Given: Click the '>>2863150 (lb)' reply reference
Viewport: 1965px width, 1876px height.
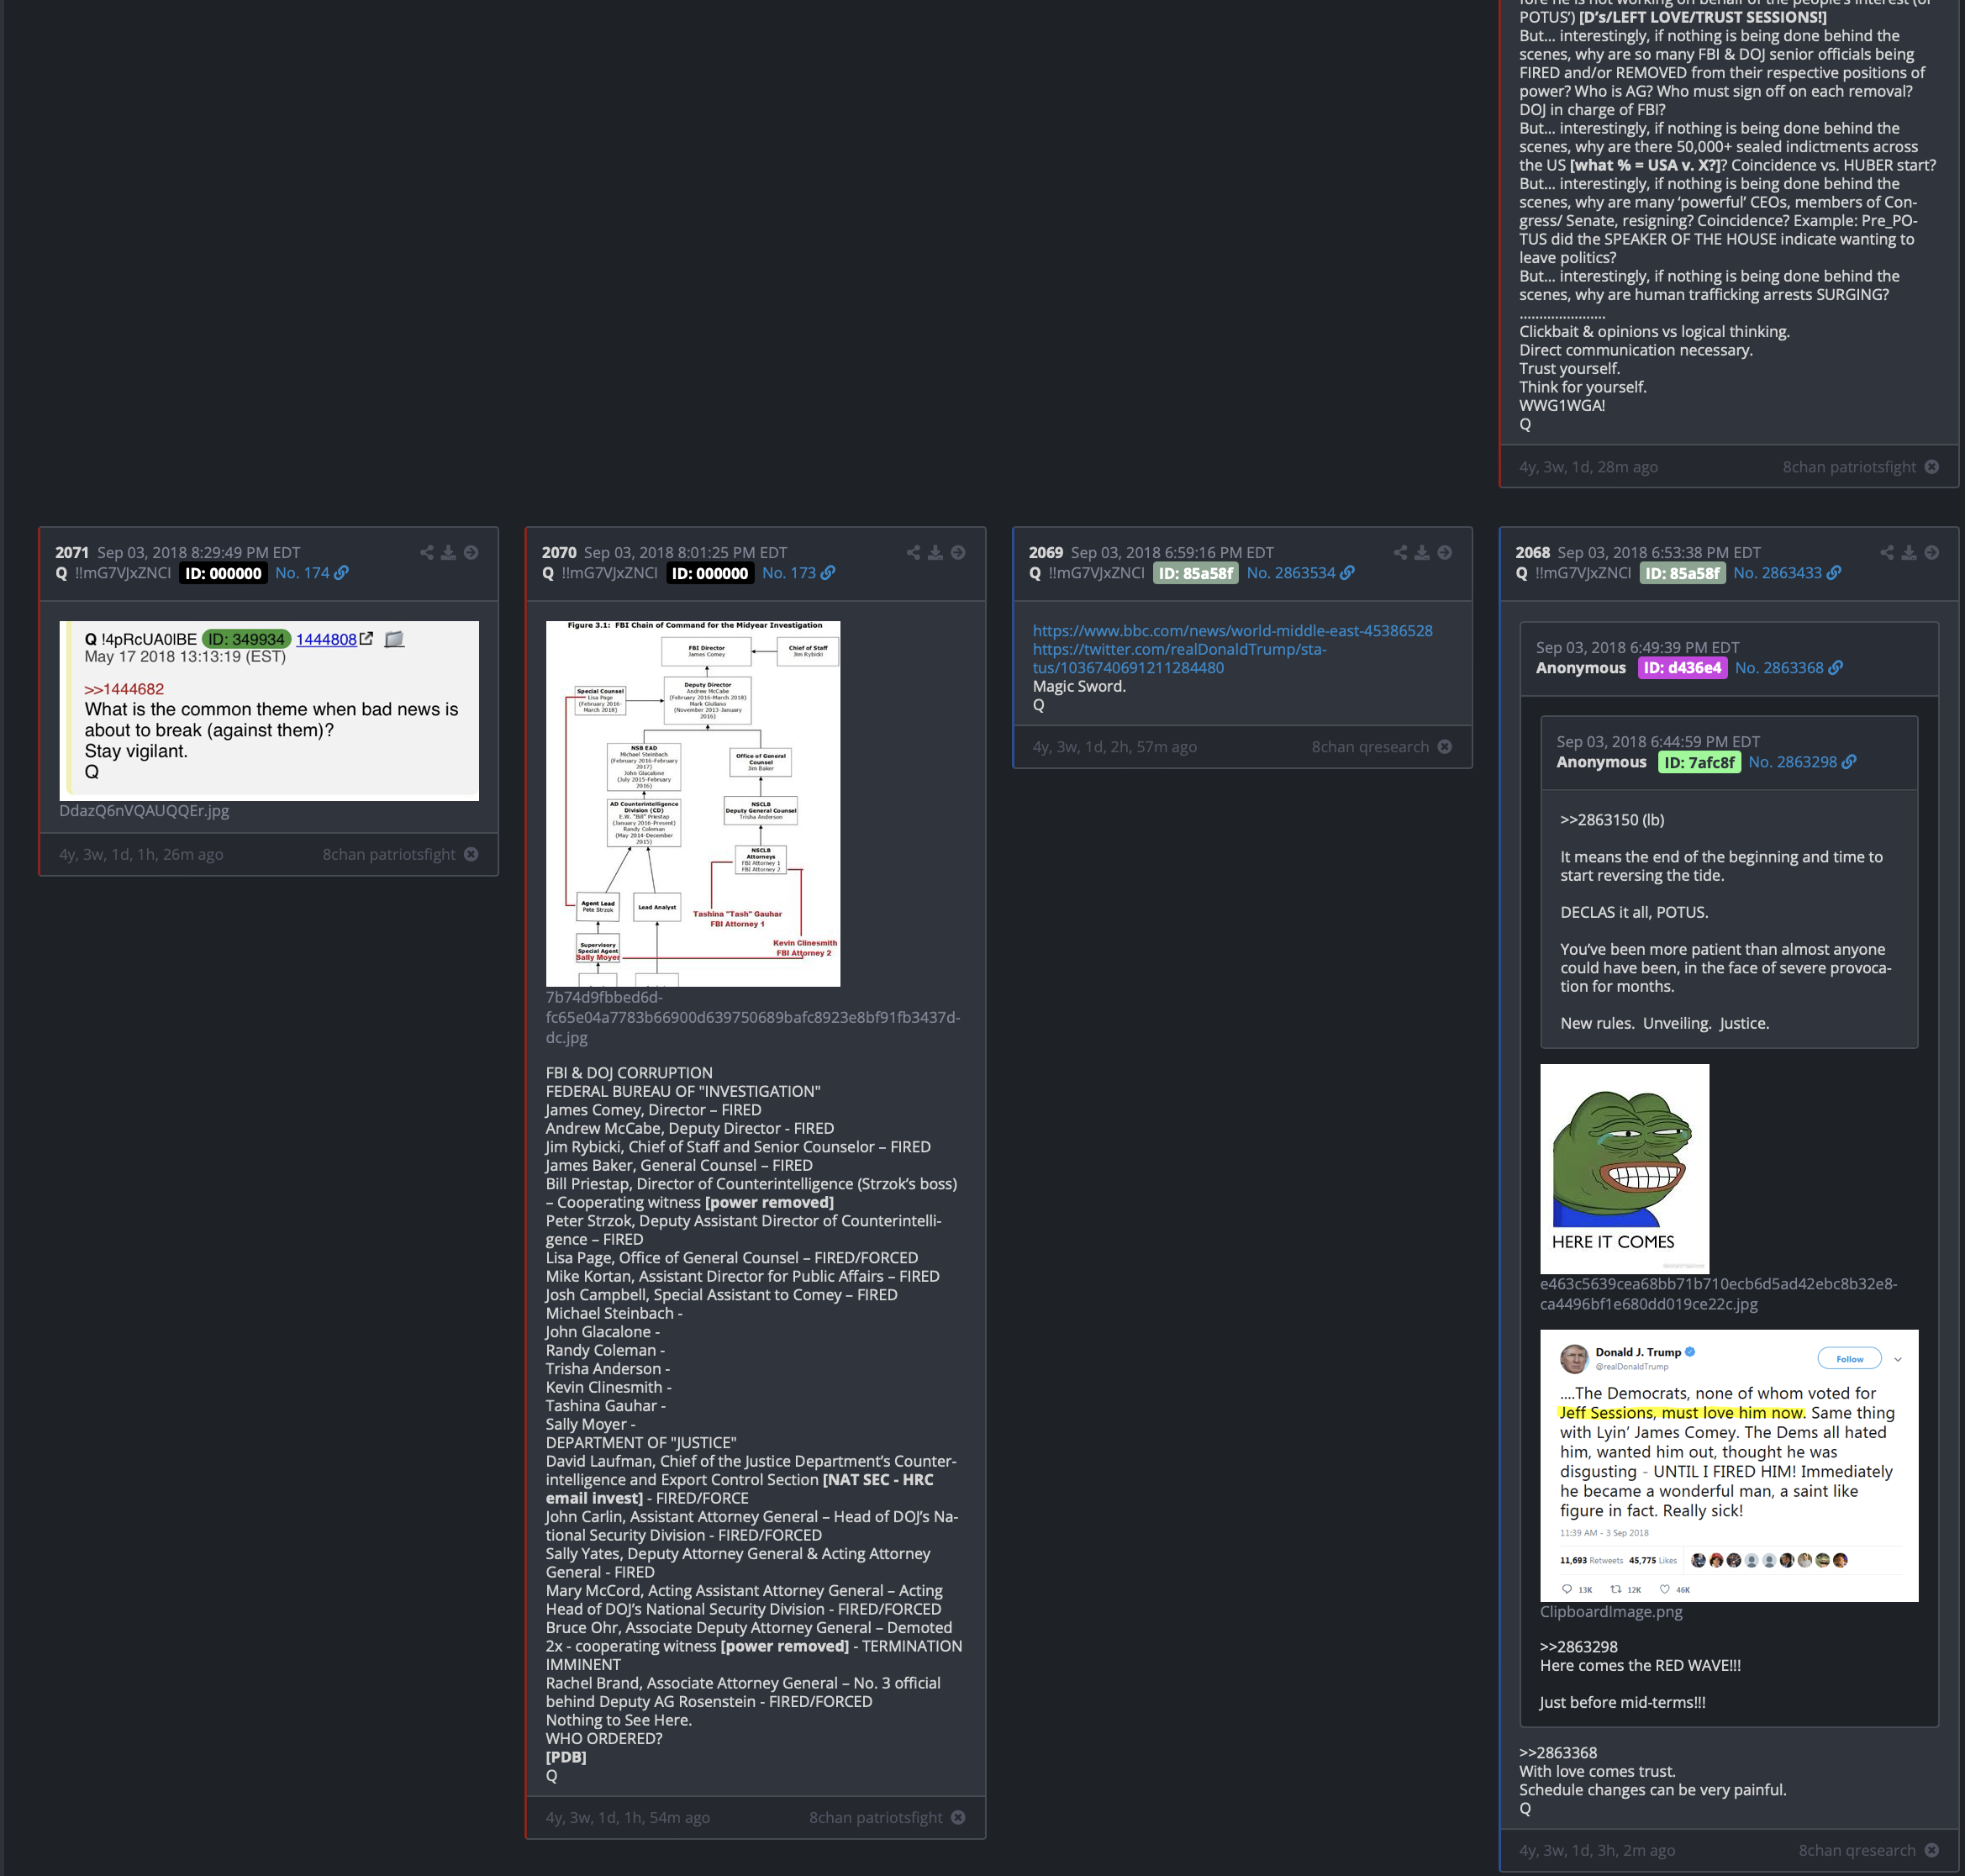Looking at the screenshot, I should click(1612, 820).
